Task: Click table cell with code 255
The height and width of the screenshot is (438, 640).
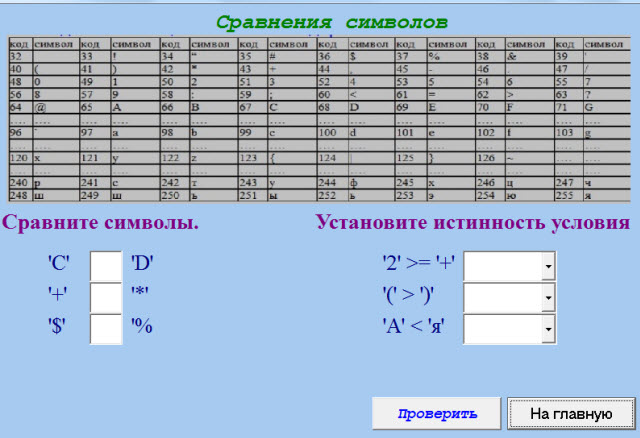Action: pyautogui.click(x=569, y=196)
